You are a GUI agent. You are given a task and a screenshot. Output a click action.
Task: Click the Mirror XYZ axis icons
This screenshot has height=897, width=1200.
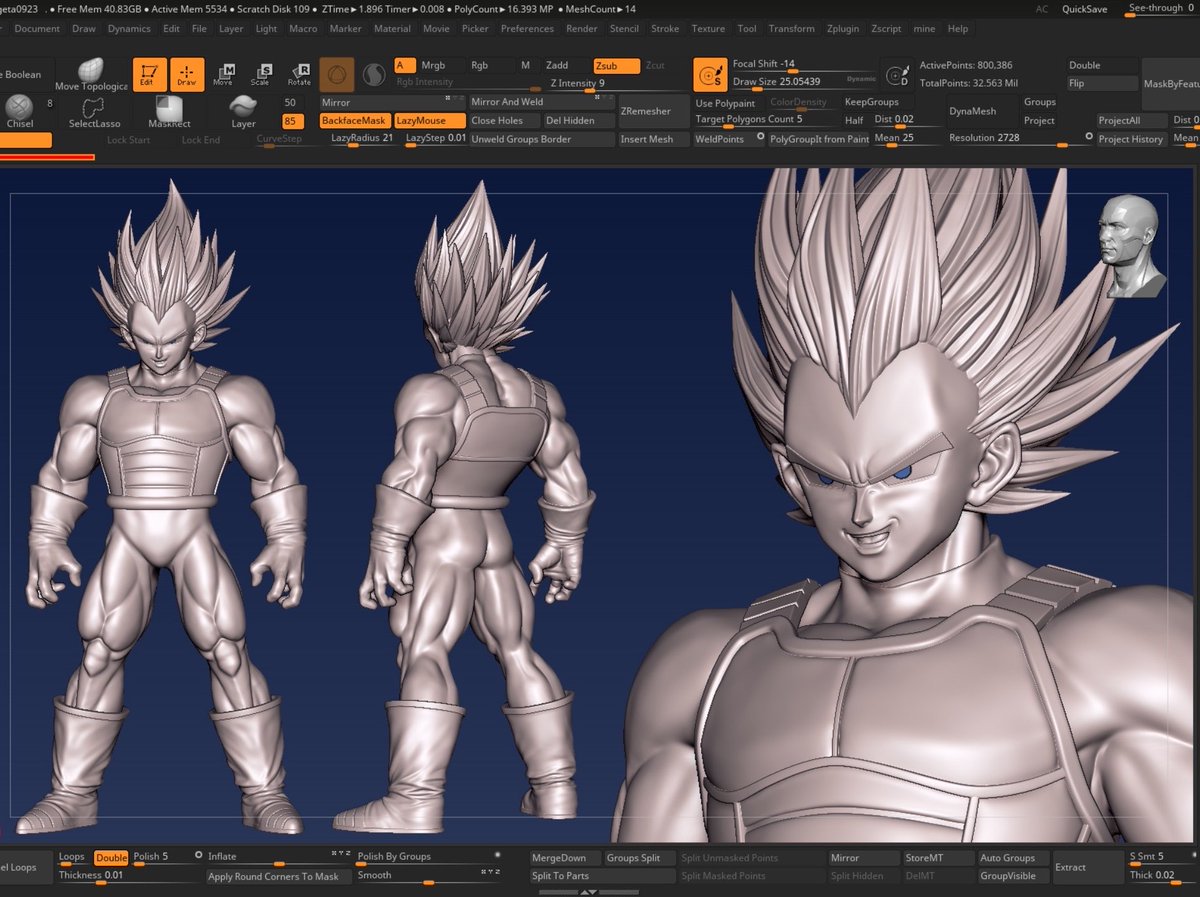pyautogui.click(x=455, y=99)
